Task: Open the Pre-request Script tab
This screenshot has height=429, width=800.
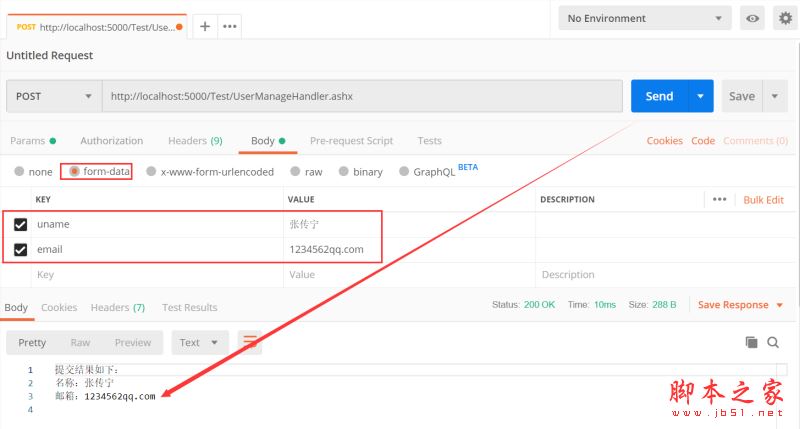Action: [351, 141]
